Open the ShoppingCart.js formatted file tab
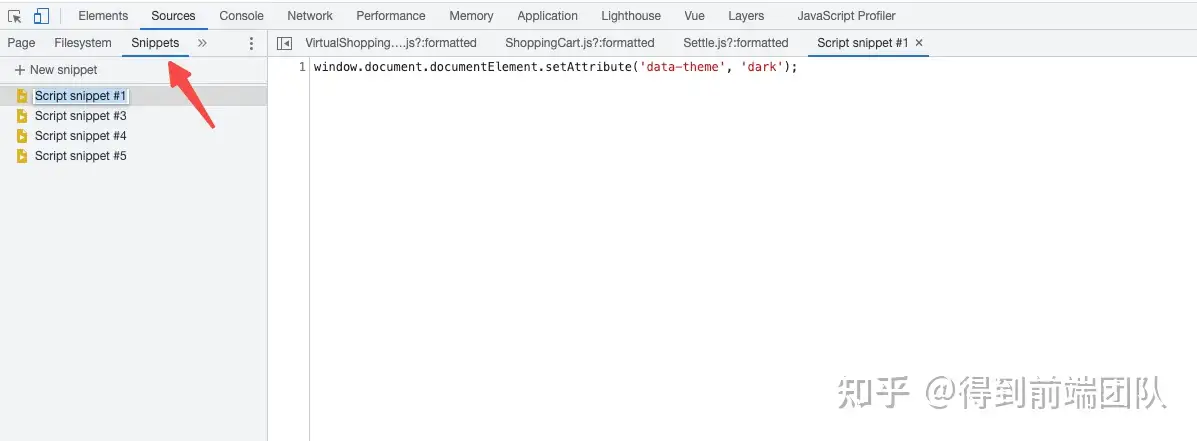The image size is (1197, 441). [579, 43]
